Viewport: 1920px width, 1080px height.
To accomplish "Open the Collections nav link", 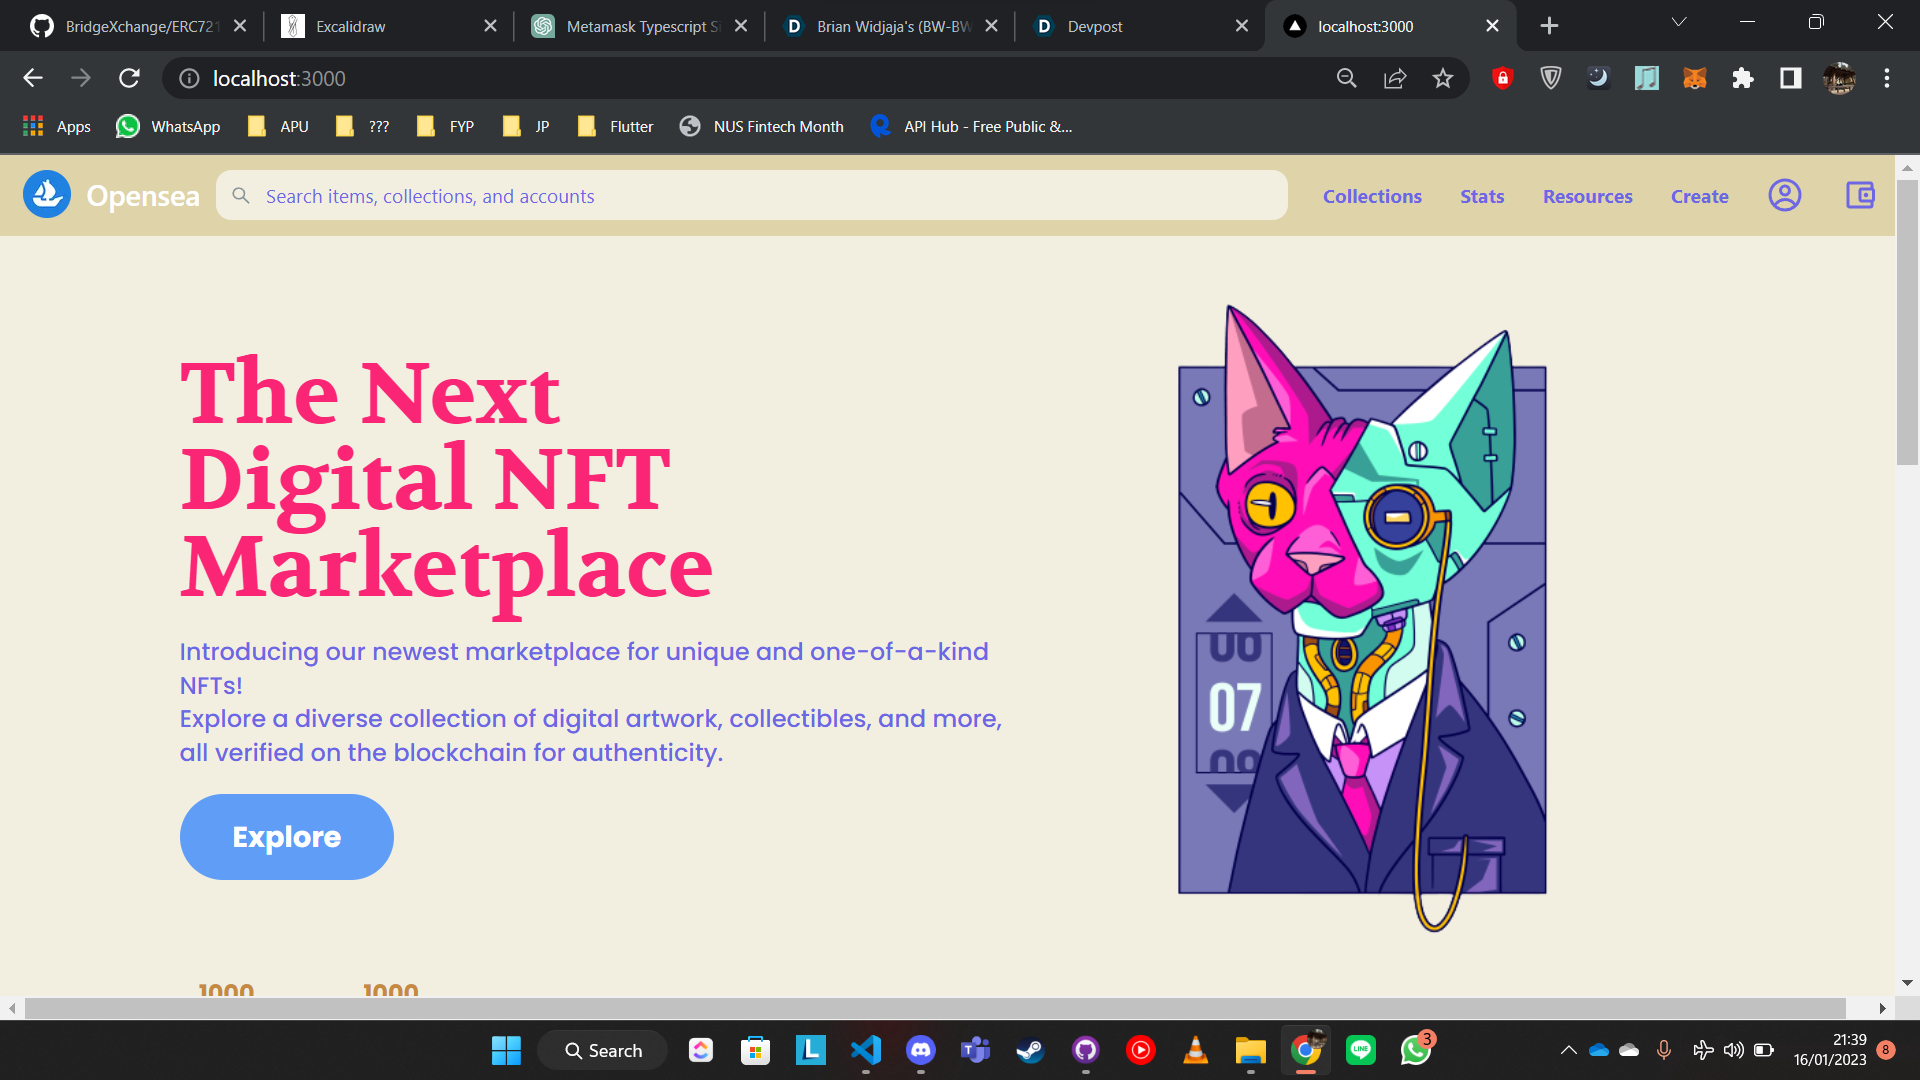I will click(x=1372, y=196).
